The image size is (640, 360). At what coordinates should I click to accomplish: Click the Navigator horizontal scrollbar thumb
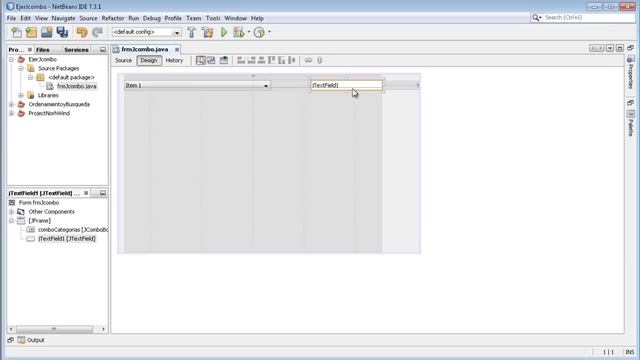[x=54, y=329]
